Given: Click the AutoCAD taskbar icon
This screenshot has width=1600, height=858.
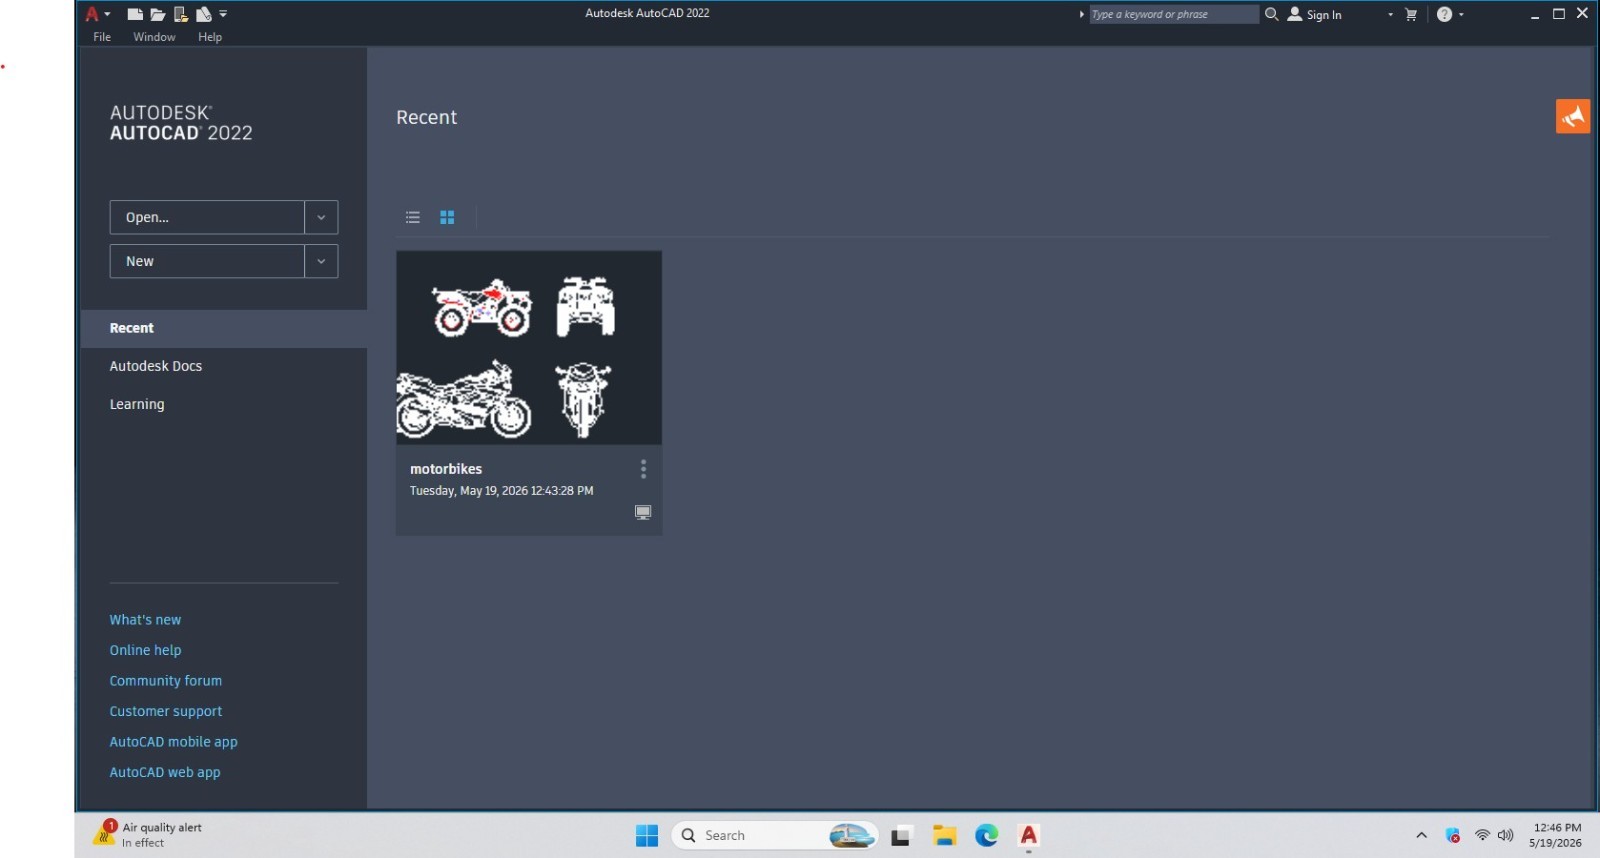Looking at the screenshot, I should tap(1029, 836).
